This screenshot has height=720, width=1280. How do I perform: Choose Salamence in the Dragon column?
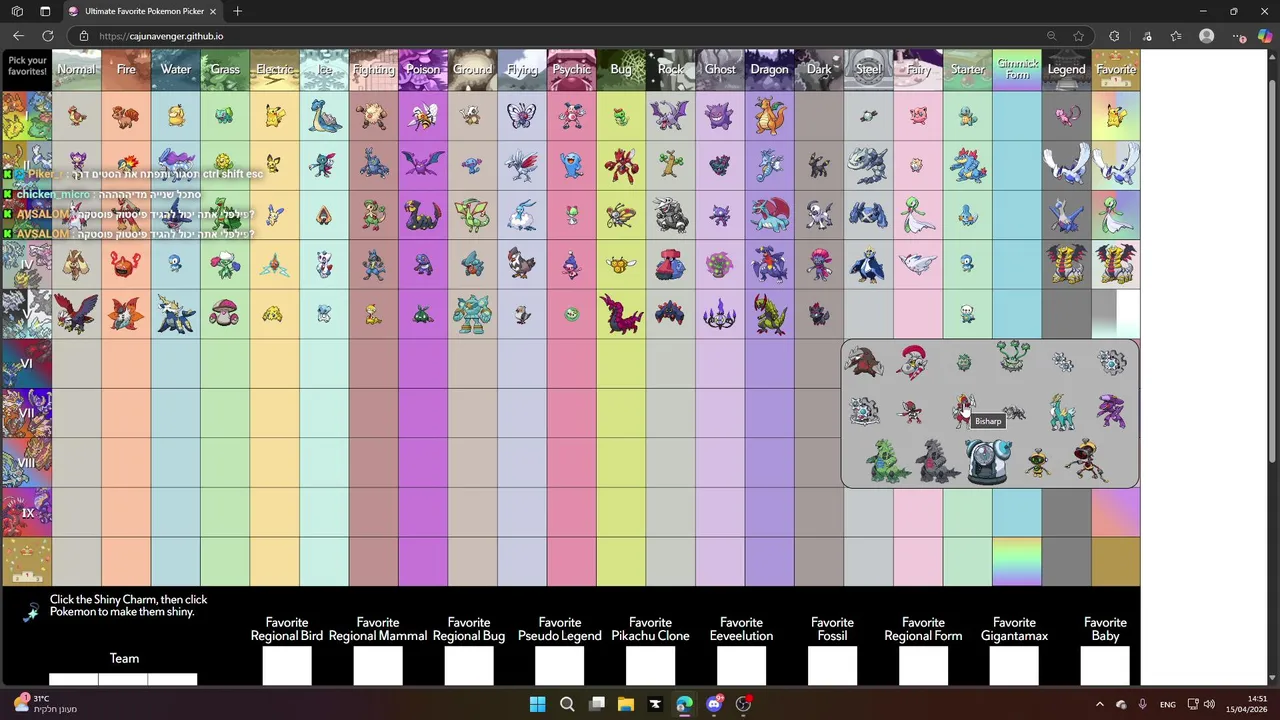coord(769,214)
